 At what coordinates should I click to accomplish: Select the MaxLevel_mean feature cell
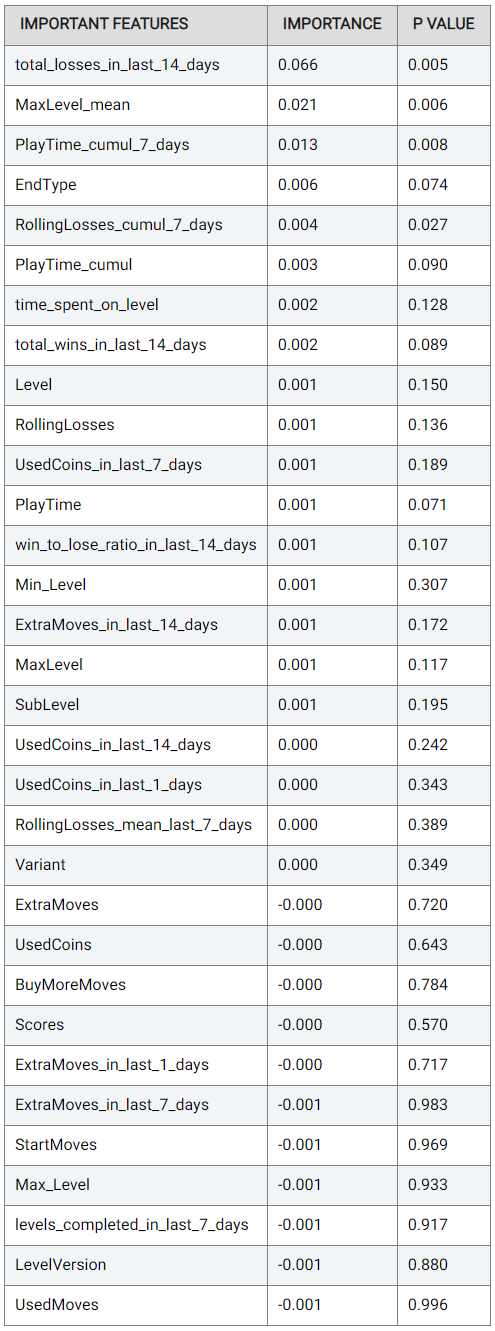(x=135, y=105)
